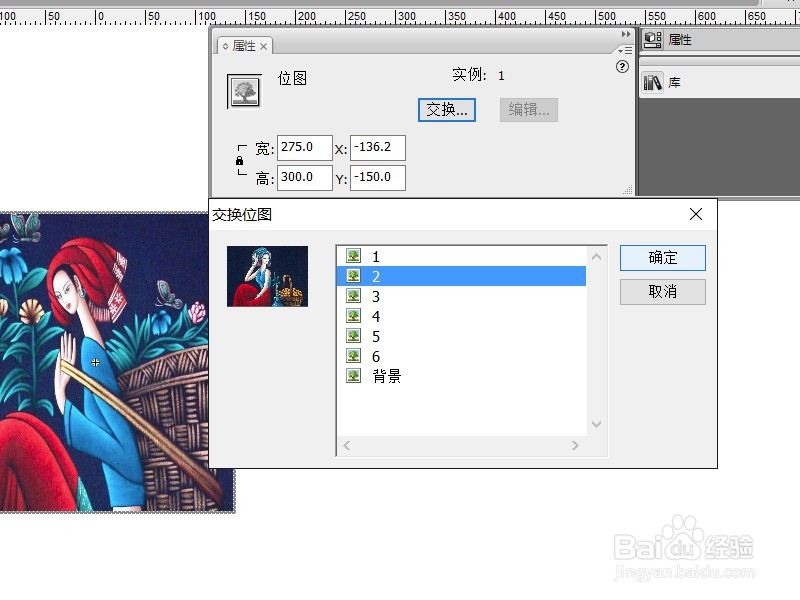Select bitmap 3 in the list
Image resolution: width=800 pixels, height=600 pixels.
click(x=461, y=296)
